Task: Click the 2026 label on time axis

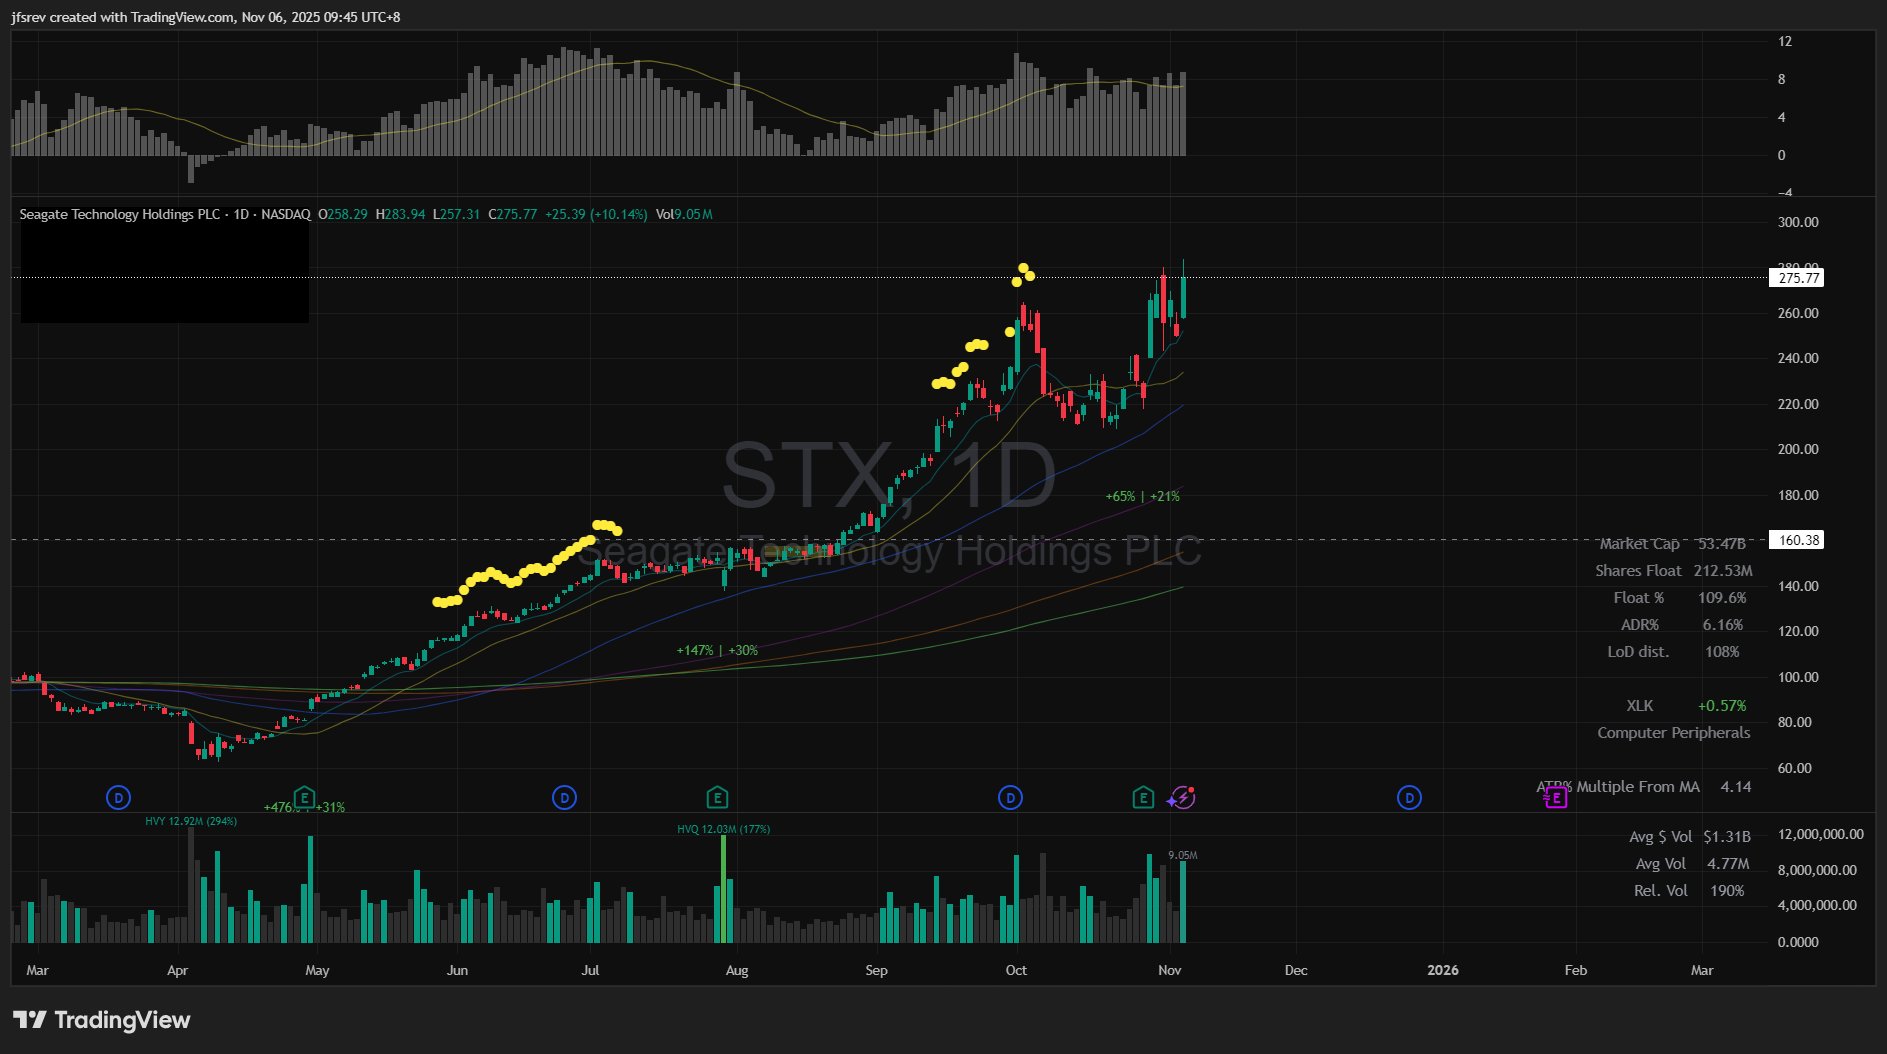Action: (x=1443, y=971)
